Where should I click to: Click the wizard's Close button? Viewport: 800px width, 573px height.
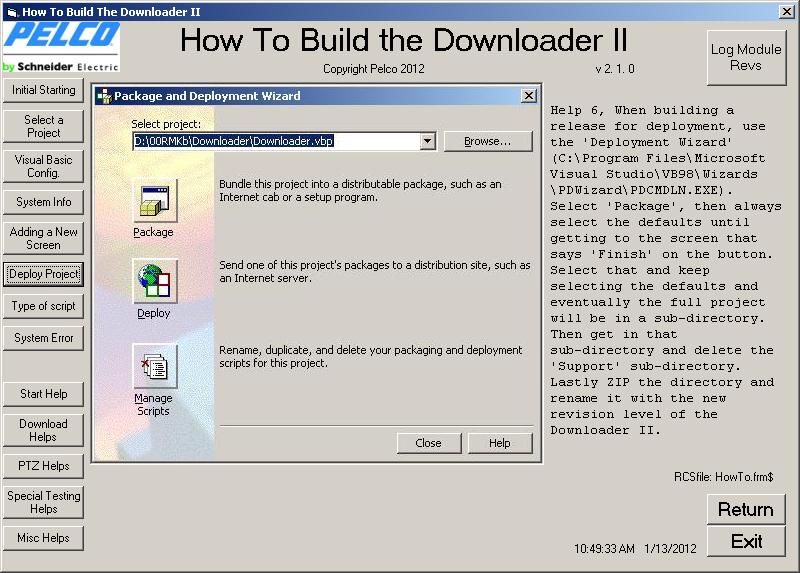(x=429, y=443)
